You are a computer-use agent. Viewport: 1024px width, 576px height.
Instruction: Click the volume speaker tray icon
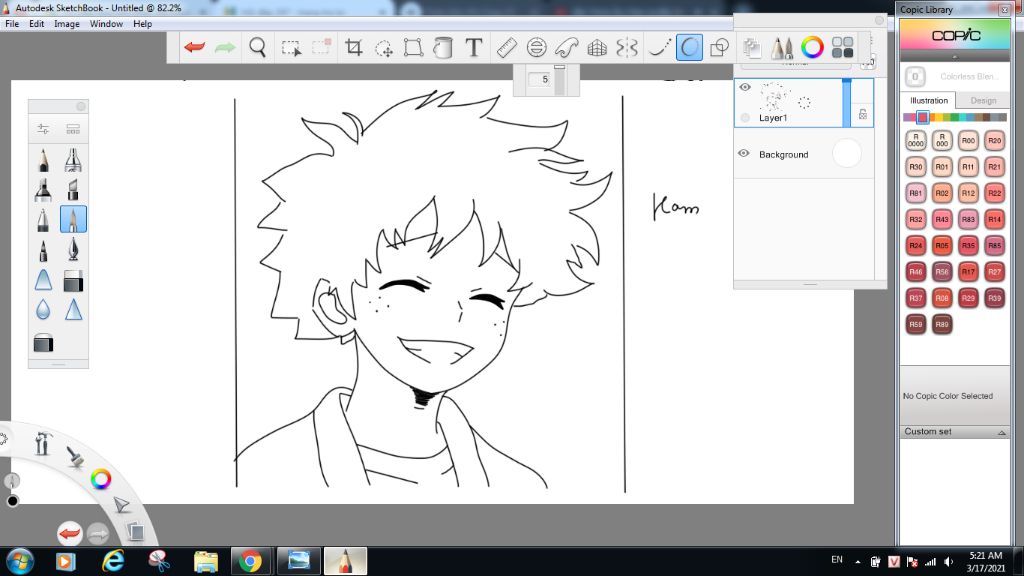tap(948, 562)
